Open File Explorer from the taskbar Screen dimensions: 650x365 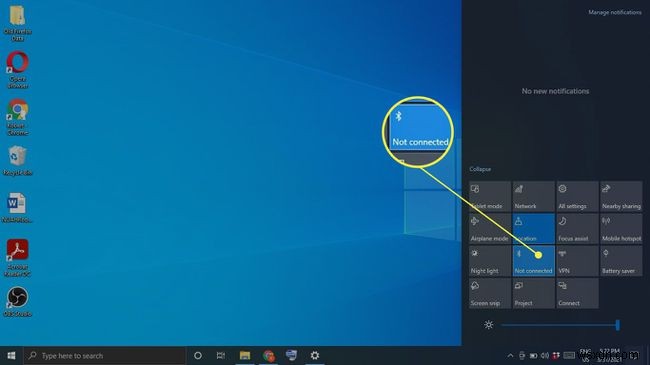coord(245,355)
